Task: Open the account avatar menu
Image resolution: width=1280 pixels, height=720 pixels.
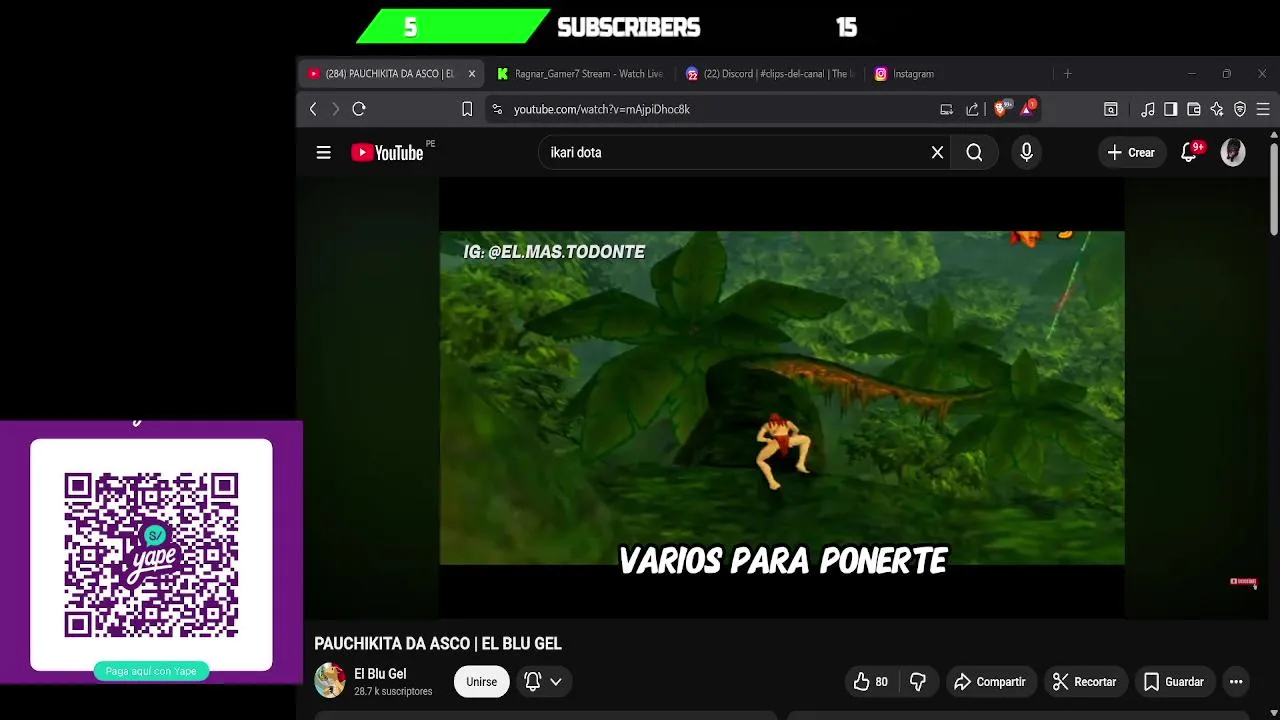Action: pos(1233,153)
